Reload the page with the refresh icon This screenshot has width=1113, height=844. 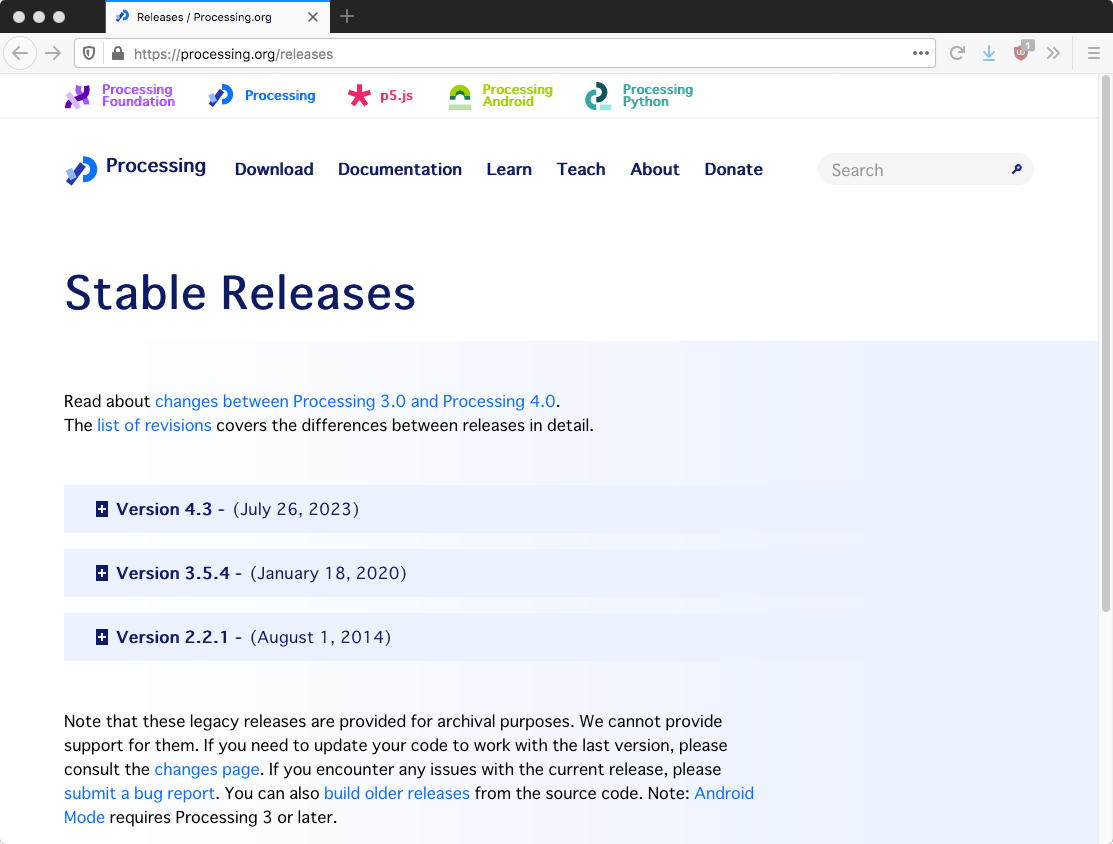(x=957, y=53)
